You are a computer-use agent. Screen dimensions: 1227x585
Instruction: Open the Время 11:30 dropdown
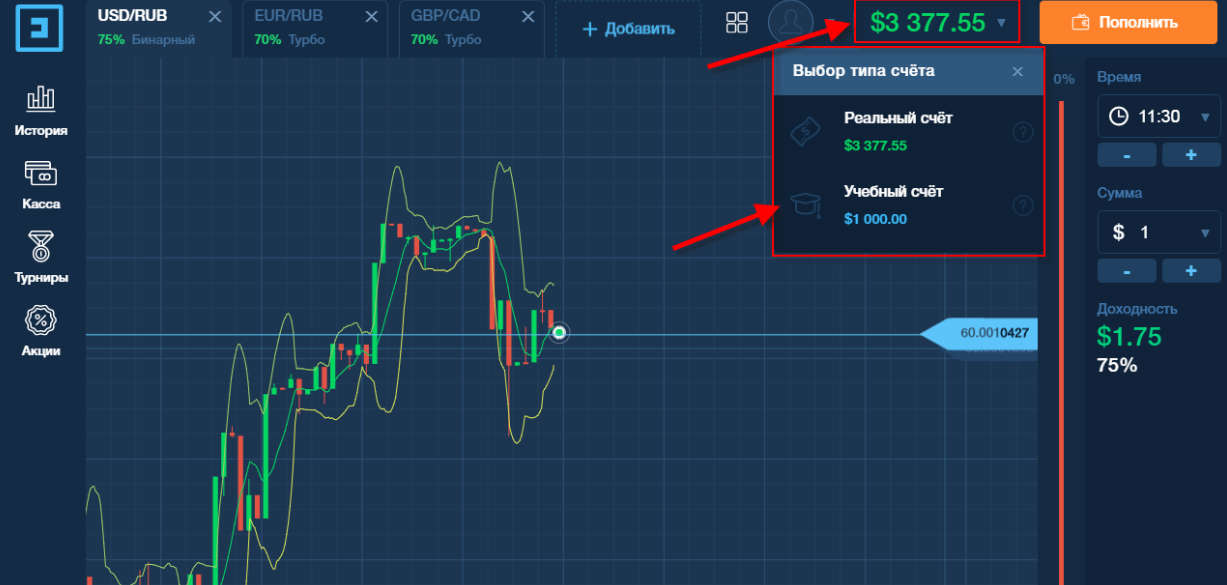(1159, 117)
